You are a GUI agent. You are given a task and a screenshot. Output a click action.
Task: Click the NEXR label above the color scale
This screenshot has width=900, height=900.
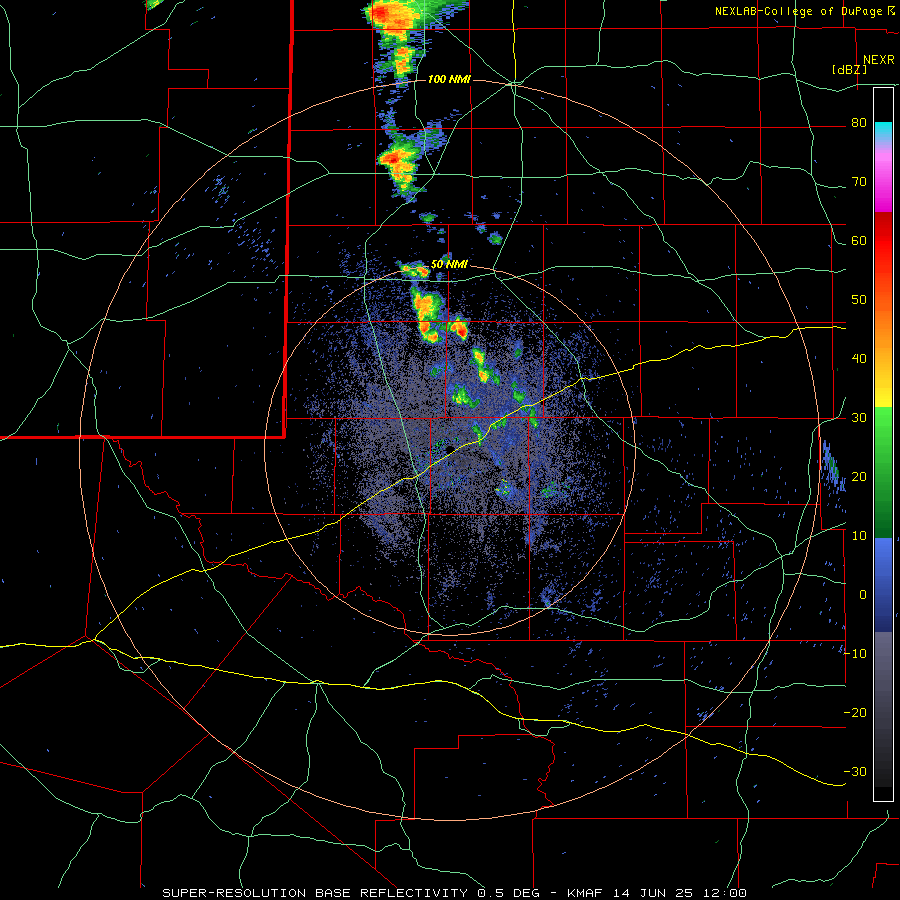coord(878,60)
